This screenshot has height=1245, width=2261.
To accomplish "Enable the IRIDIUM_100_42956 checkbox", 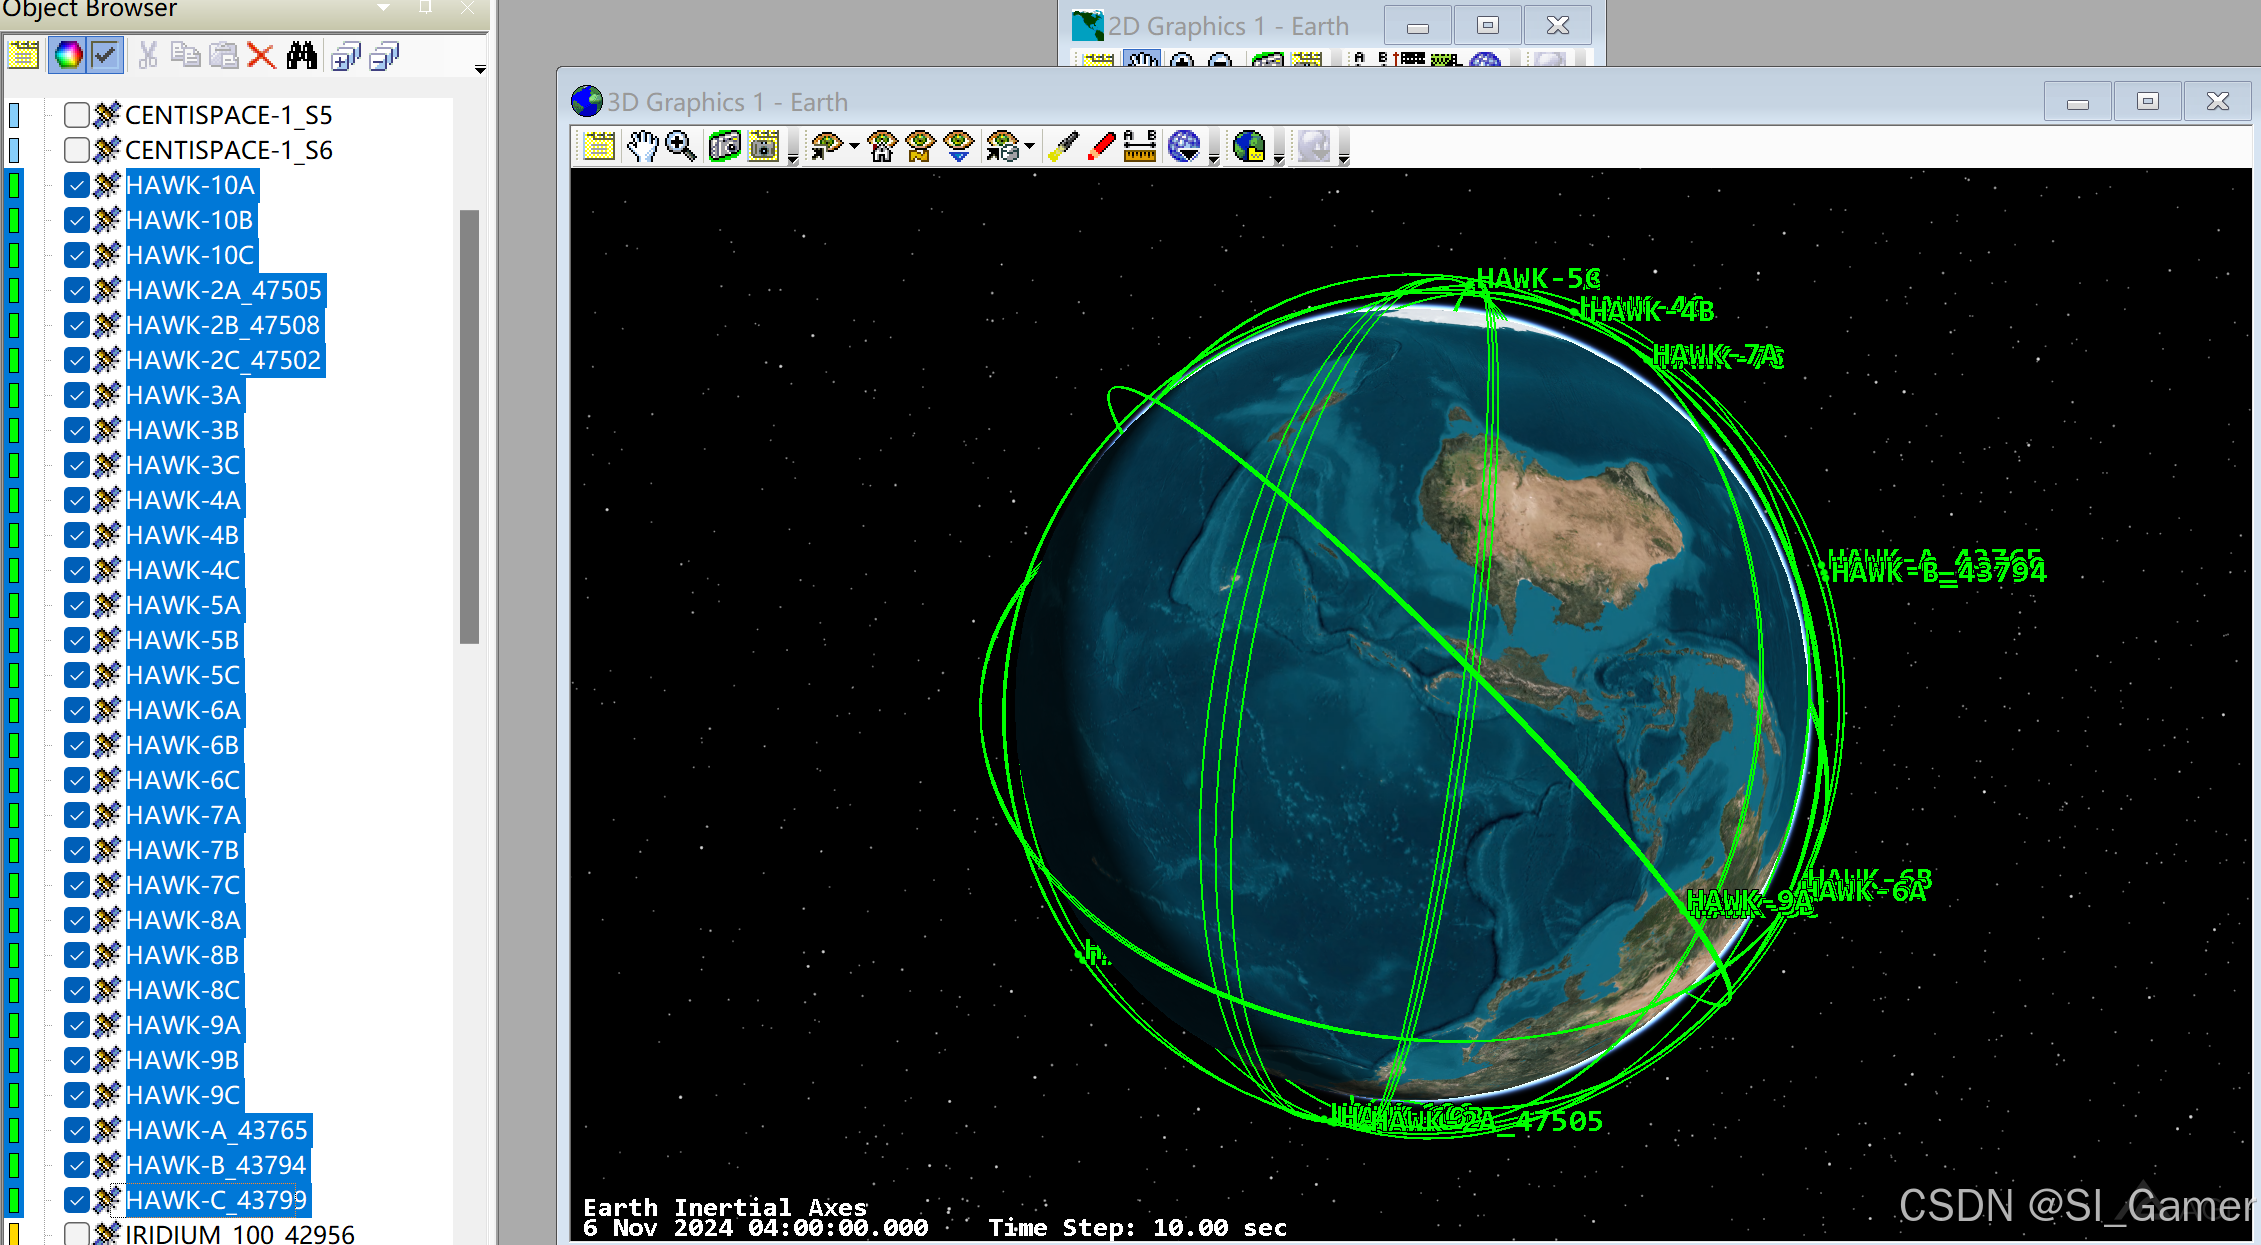I will pos(77,1233).
